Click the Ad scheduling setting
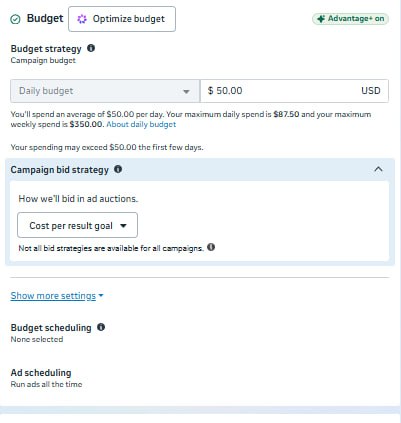The image size is (401, 423). (46, 378)
